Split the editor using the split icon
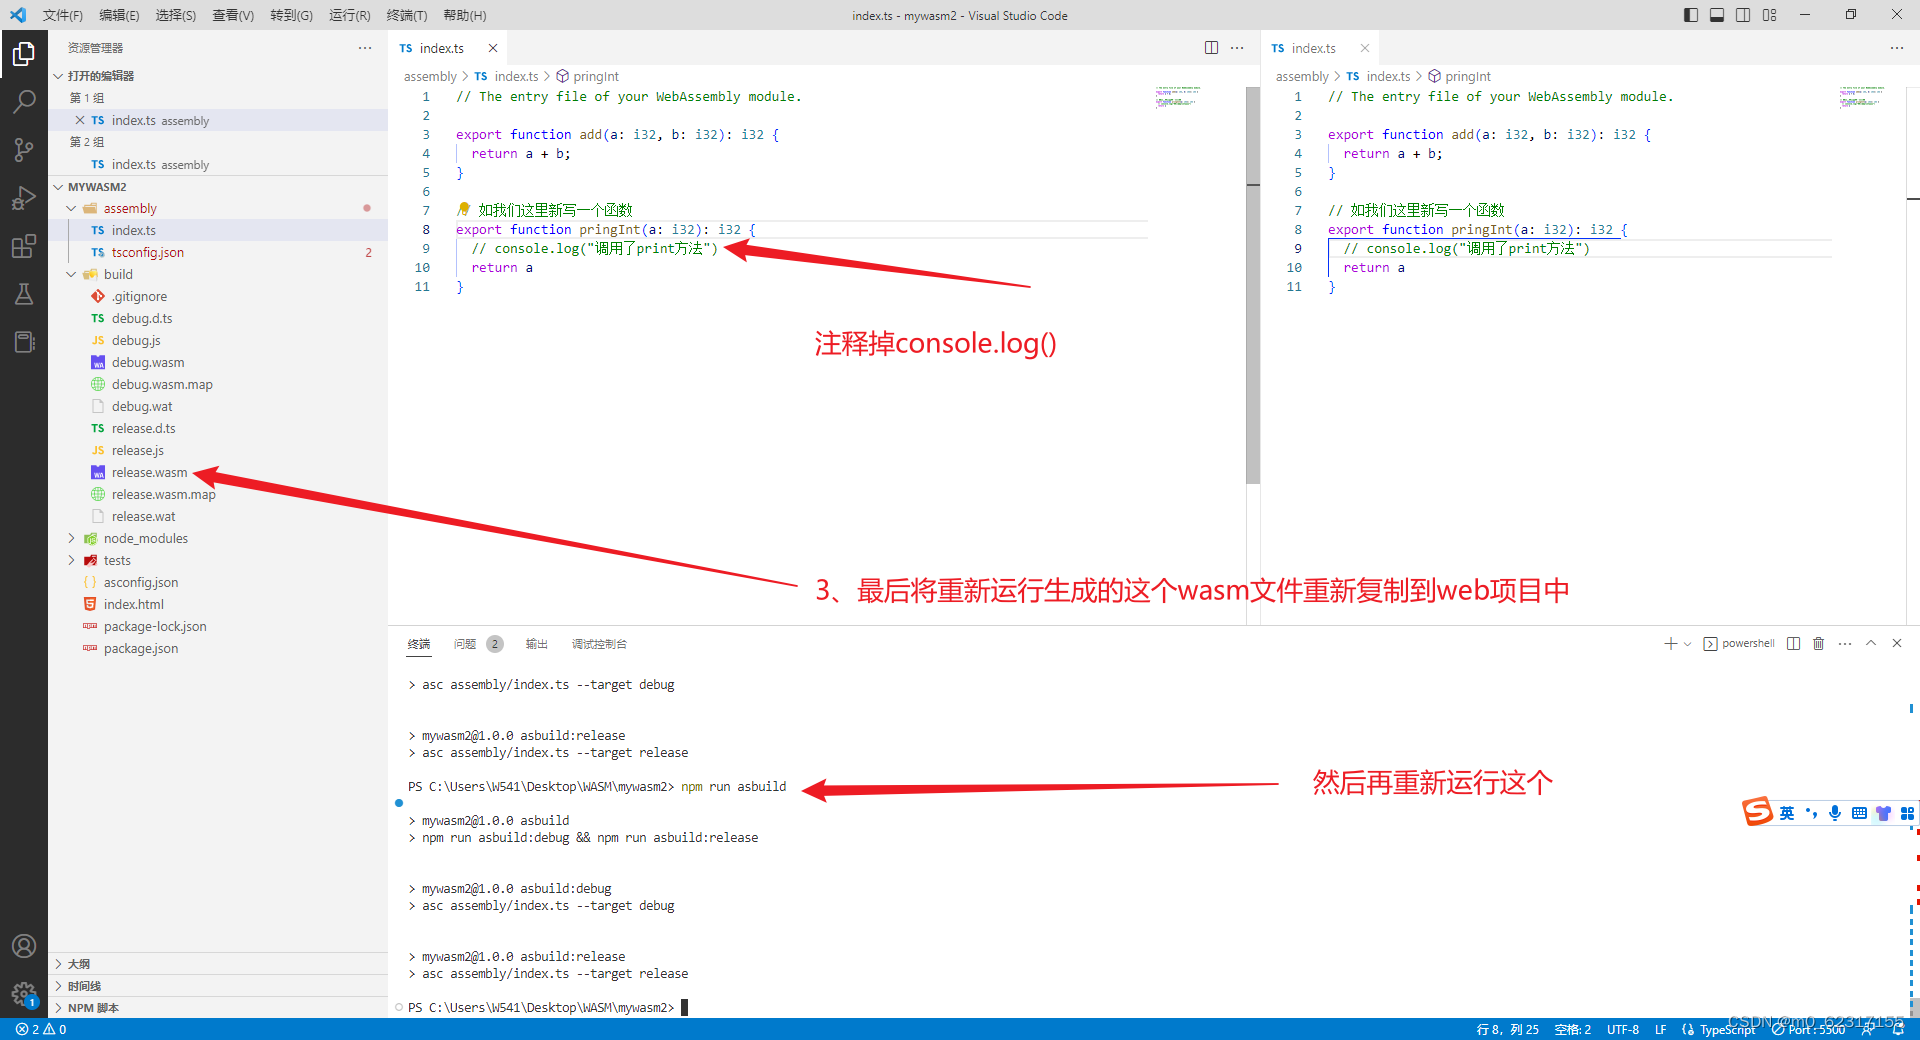 click(x=1211, y=47)
